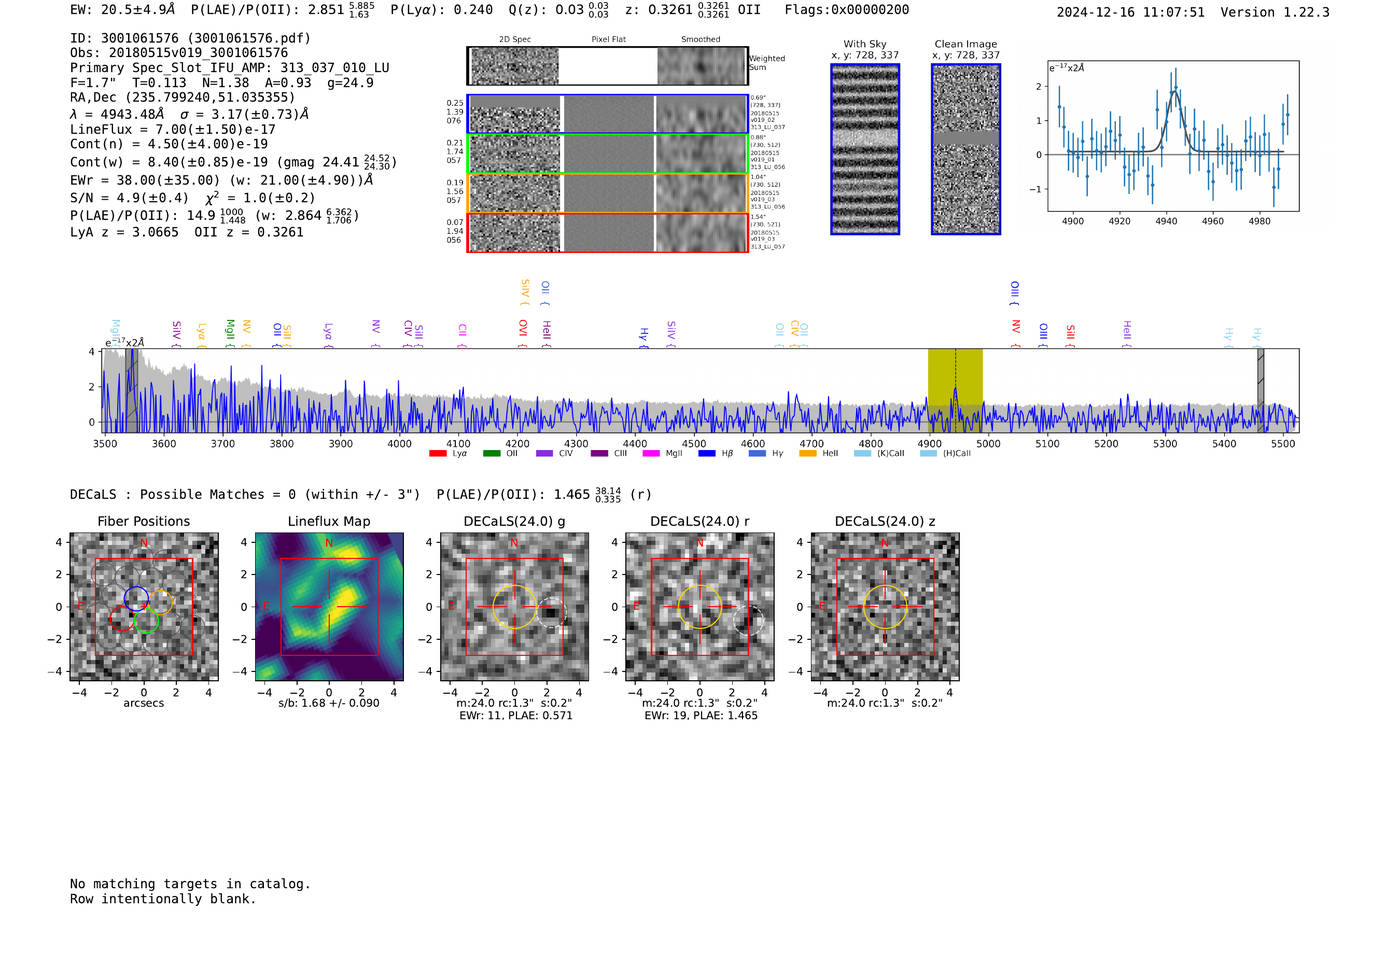This screenshot has height=953, width=1400.
Task: Click the blue fiber circle in Fiber Positions
Action: pos(136,598)
